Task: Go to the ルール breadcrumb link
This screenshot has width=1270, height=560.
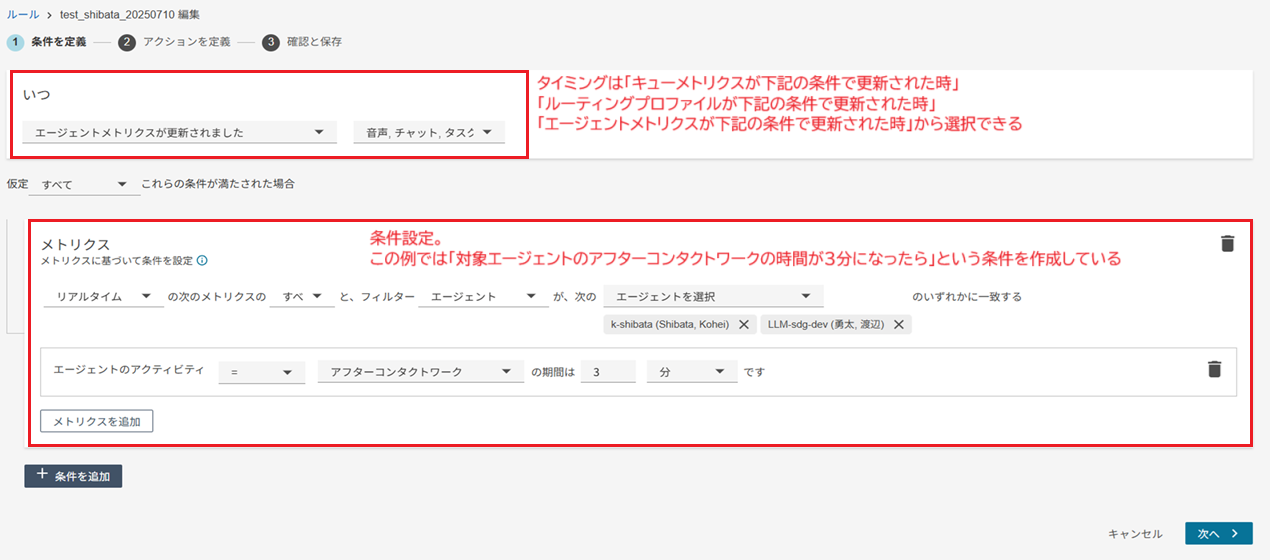Action: 24,15
